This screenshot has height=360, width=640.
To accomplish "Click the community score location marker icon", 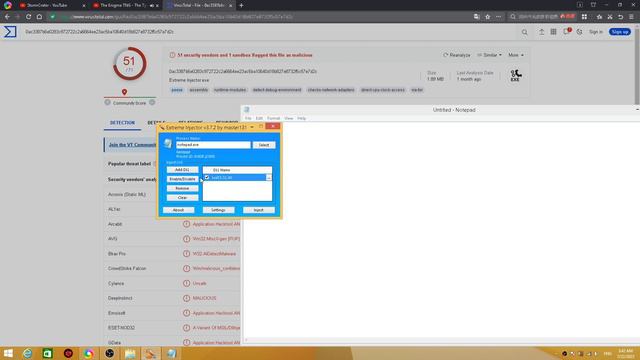I will click(x=124, y=92).
